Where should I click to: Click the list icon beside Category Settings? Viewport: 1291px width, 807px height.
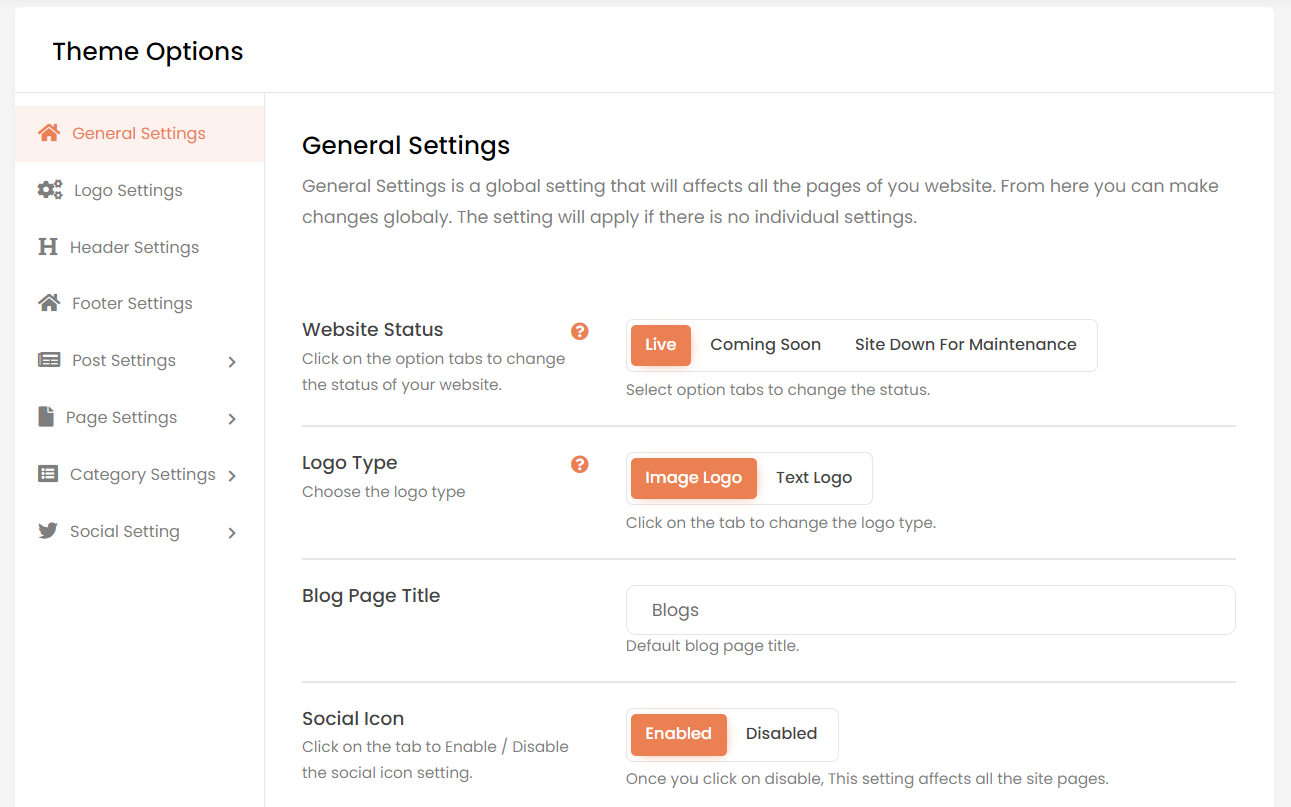pos(48,474)
